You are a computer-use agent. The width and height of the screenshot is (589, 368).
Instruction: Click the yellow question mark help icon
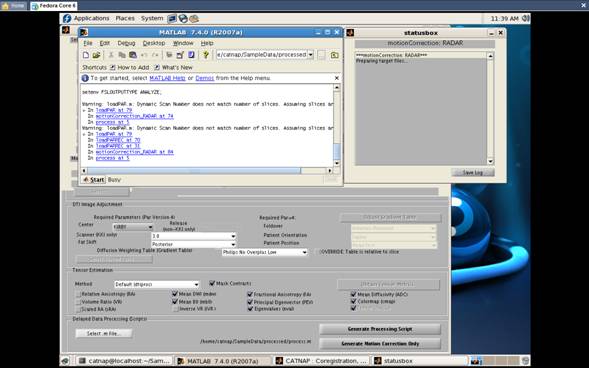click(x=205, y=55)
